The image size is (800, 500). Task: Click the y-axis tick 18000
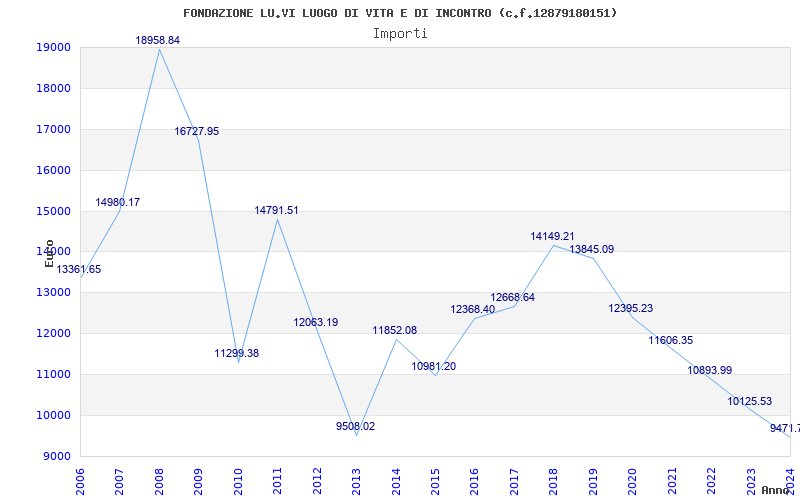point(53,88)
